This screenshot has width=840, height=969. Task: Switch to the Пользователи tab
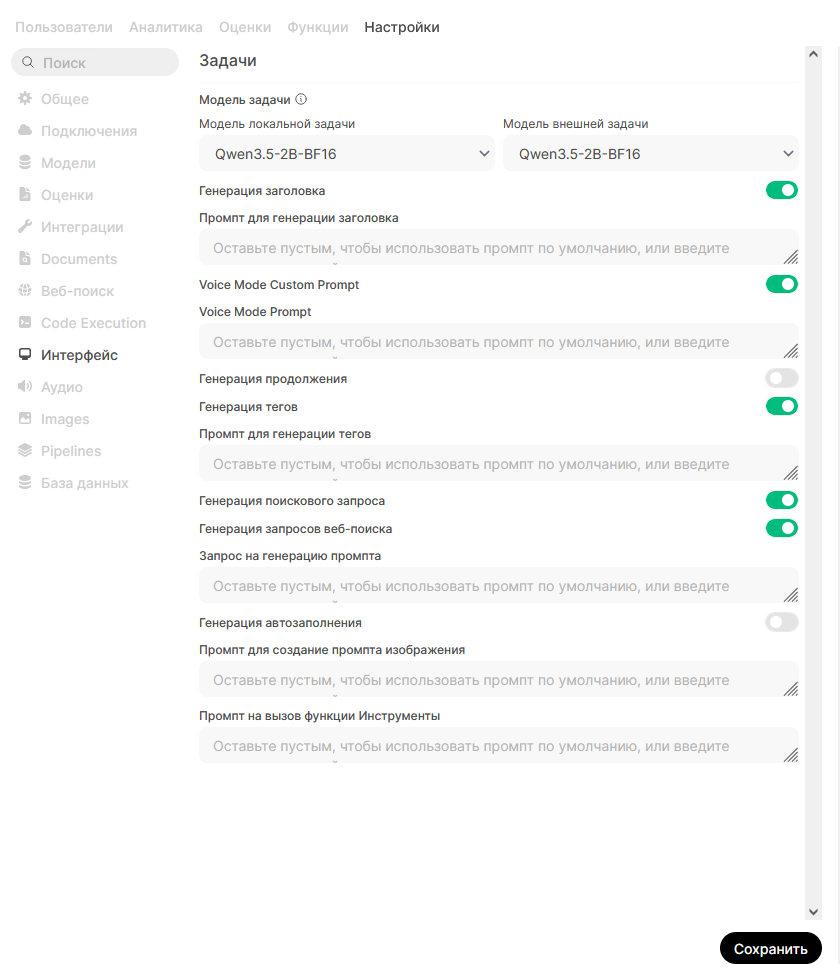point(64,27)
